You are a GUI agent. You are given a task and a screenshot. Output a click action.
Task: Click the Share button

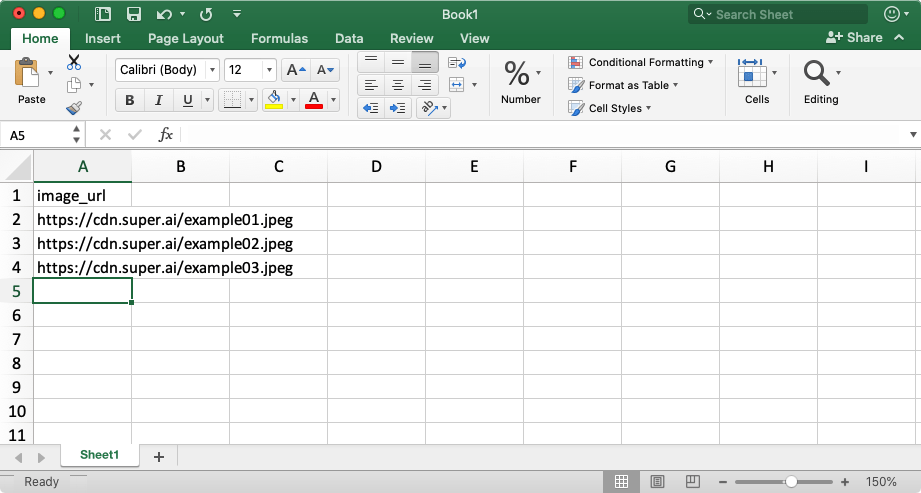[855, 38]
